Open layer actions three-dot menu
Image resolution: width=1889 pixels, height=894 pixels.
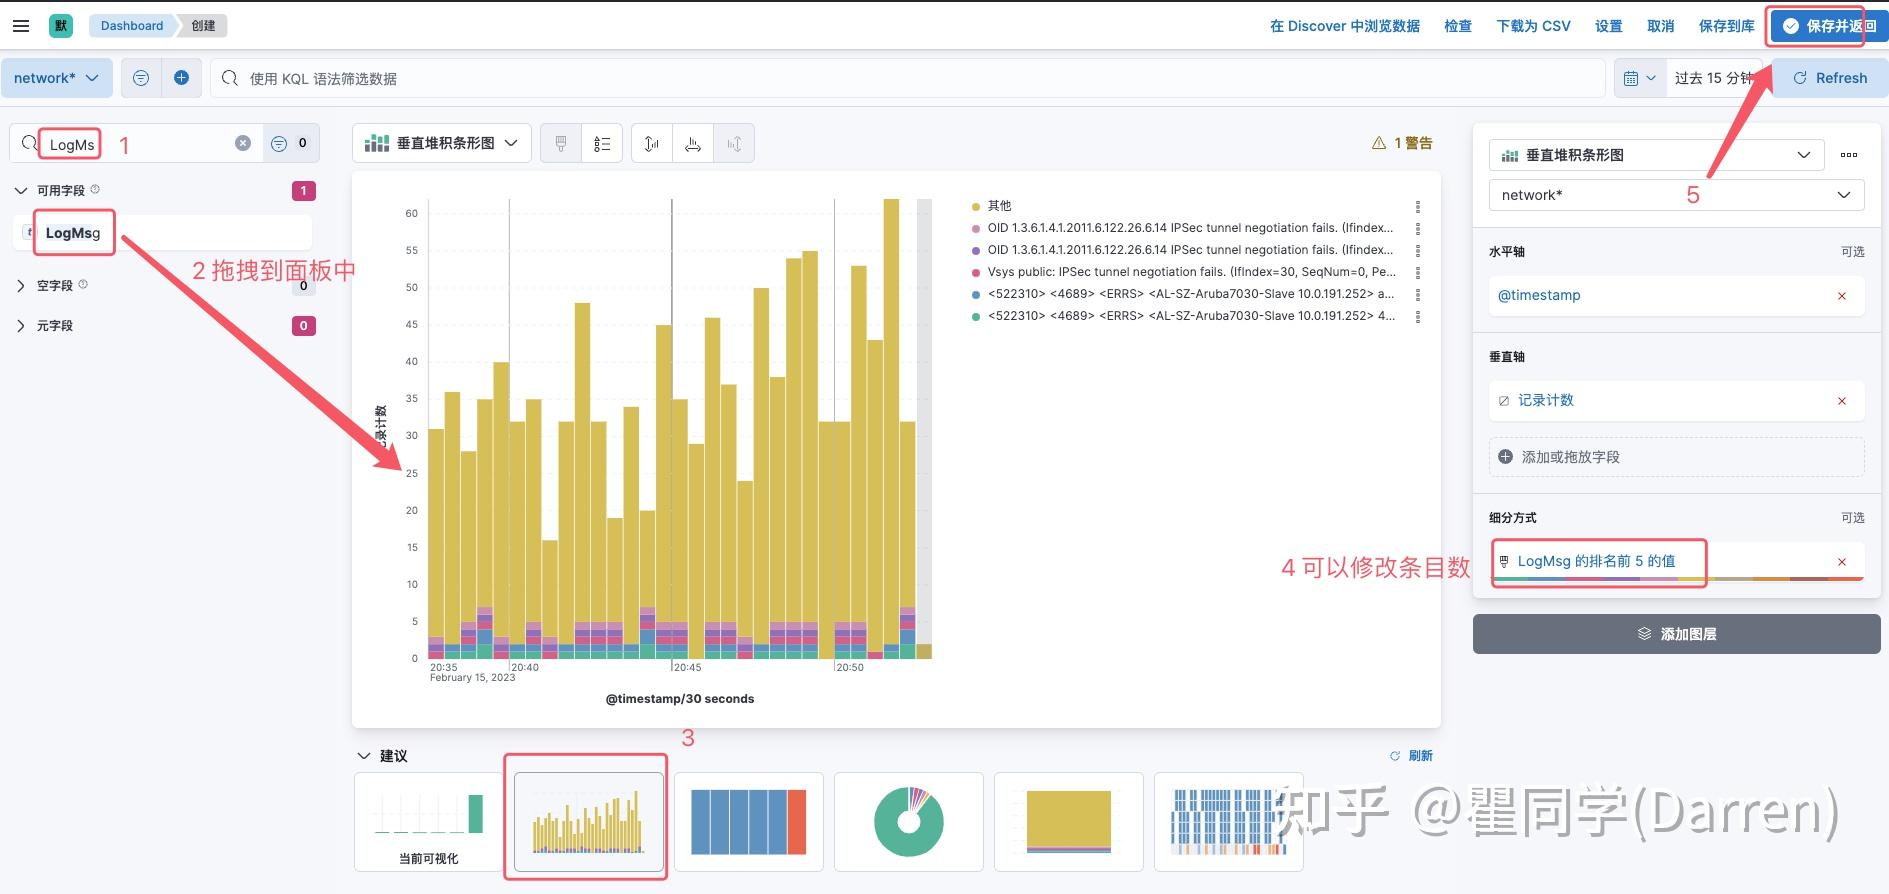click(x=1849, y=155)
